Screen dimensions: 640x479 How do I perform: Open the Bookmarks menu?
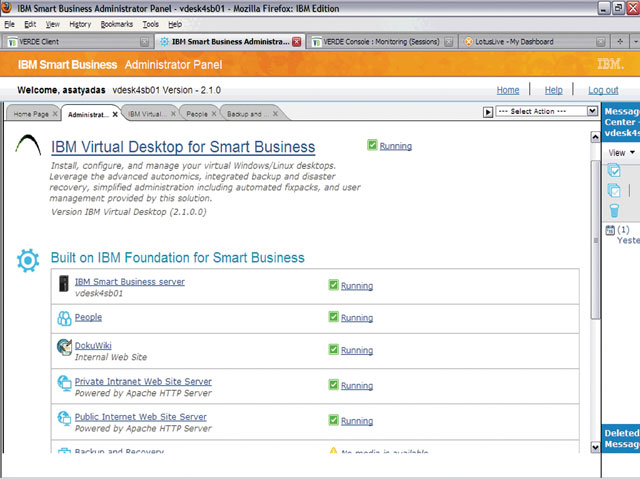pyautogui.click(x=117, y=24)
